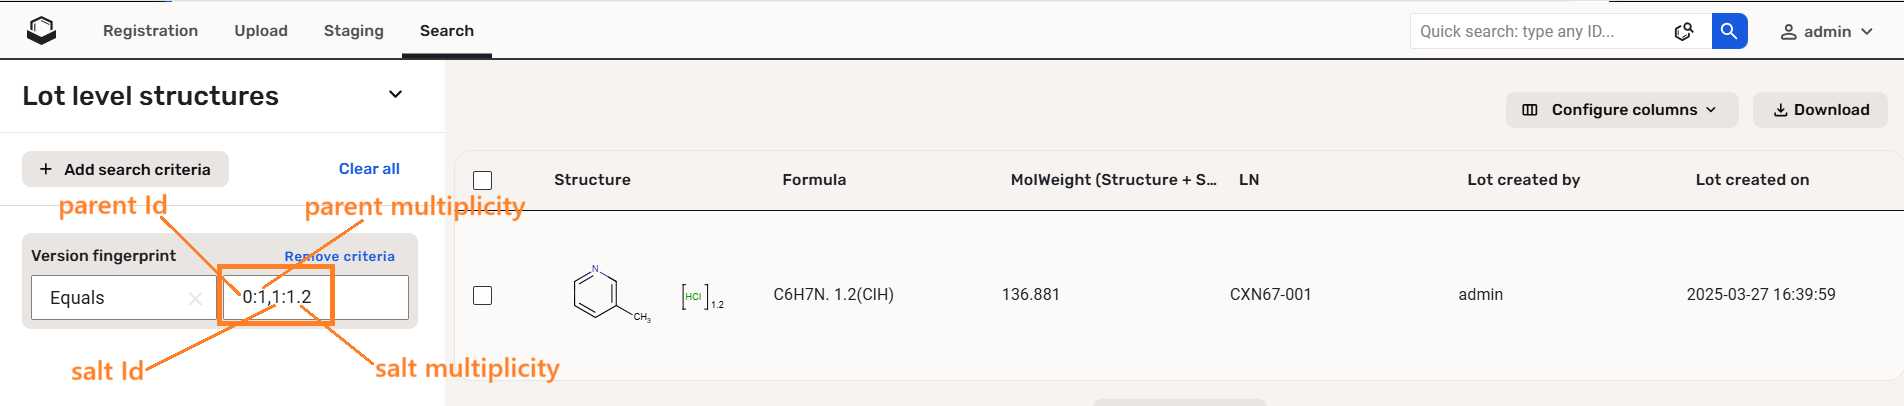Screen dimensions: 1904x406
Task: Check the CXN67-001 row checkbox
Action: pos(483,295)
